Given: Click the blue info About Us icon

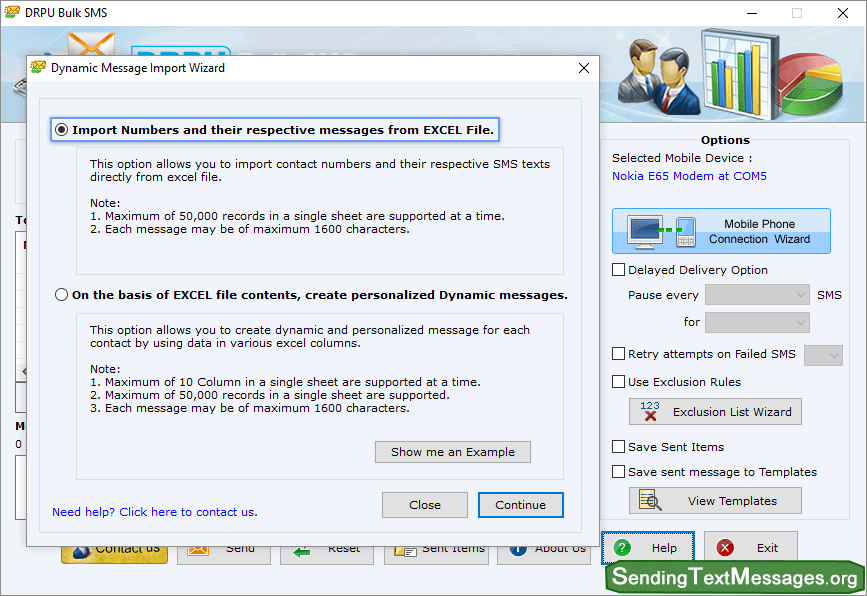Looking at the screenshot, I should coord(518,550).
